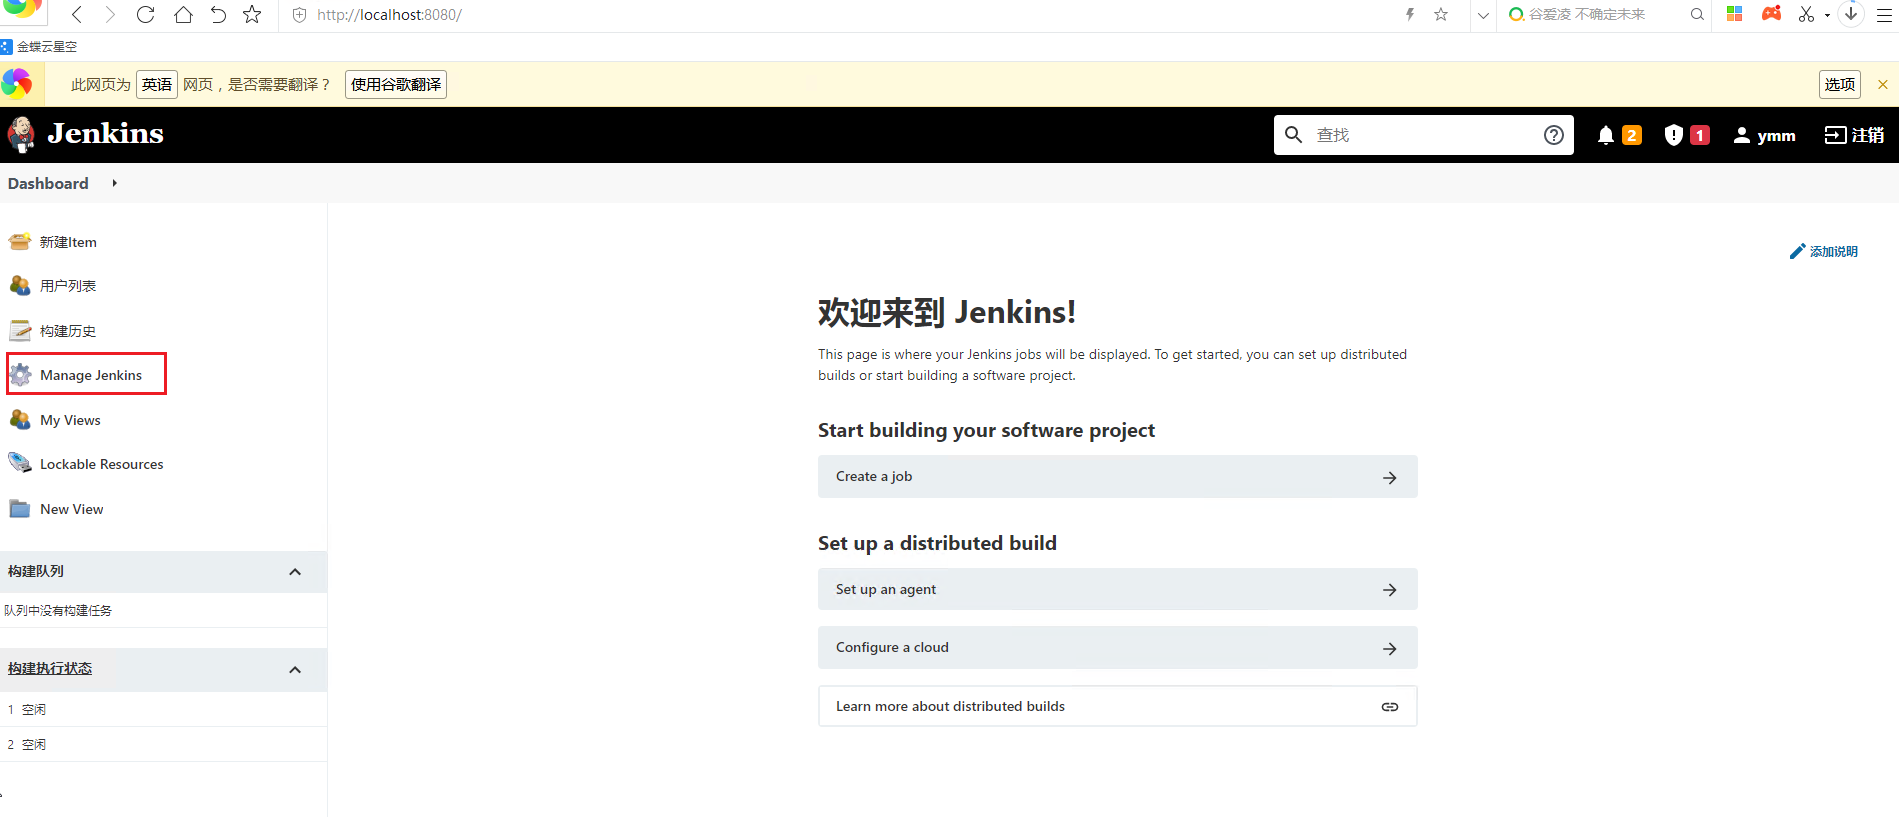The width and height of the screenshot is (1899, 817).
Task: Click the 新建Item icon in sidebar
Action: point(20,241)
